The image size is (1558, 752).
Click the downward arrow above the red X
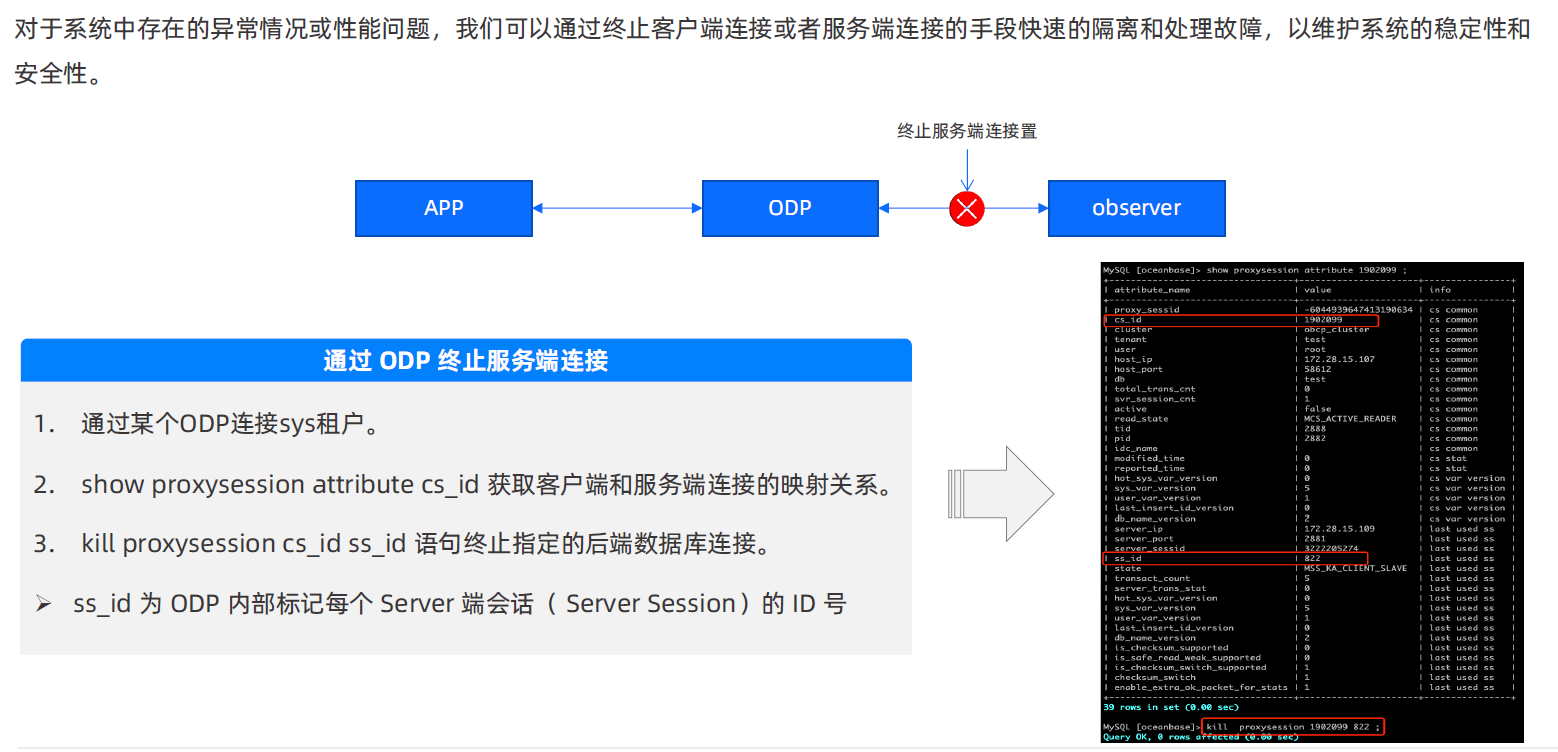click(x=967, y=168)
